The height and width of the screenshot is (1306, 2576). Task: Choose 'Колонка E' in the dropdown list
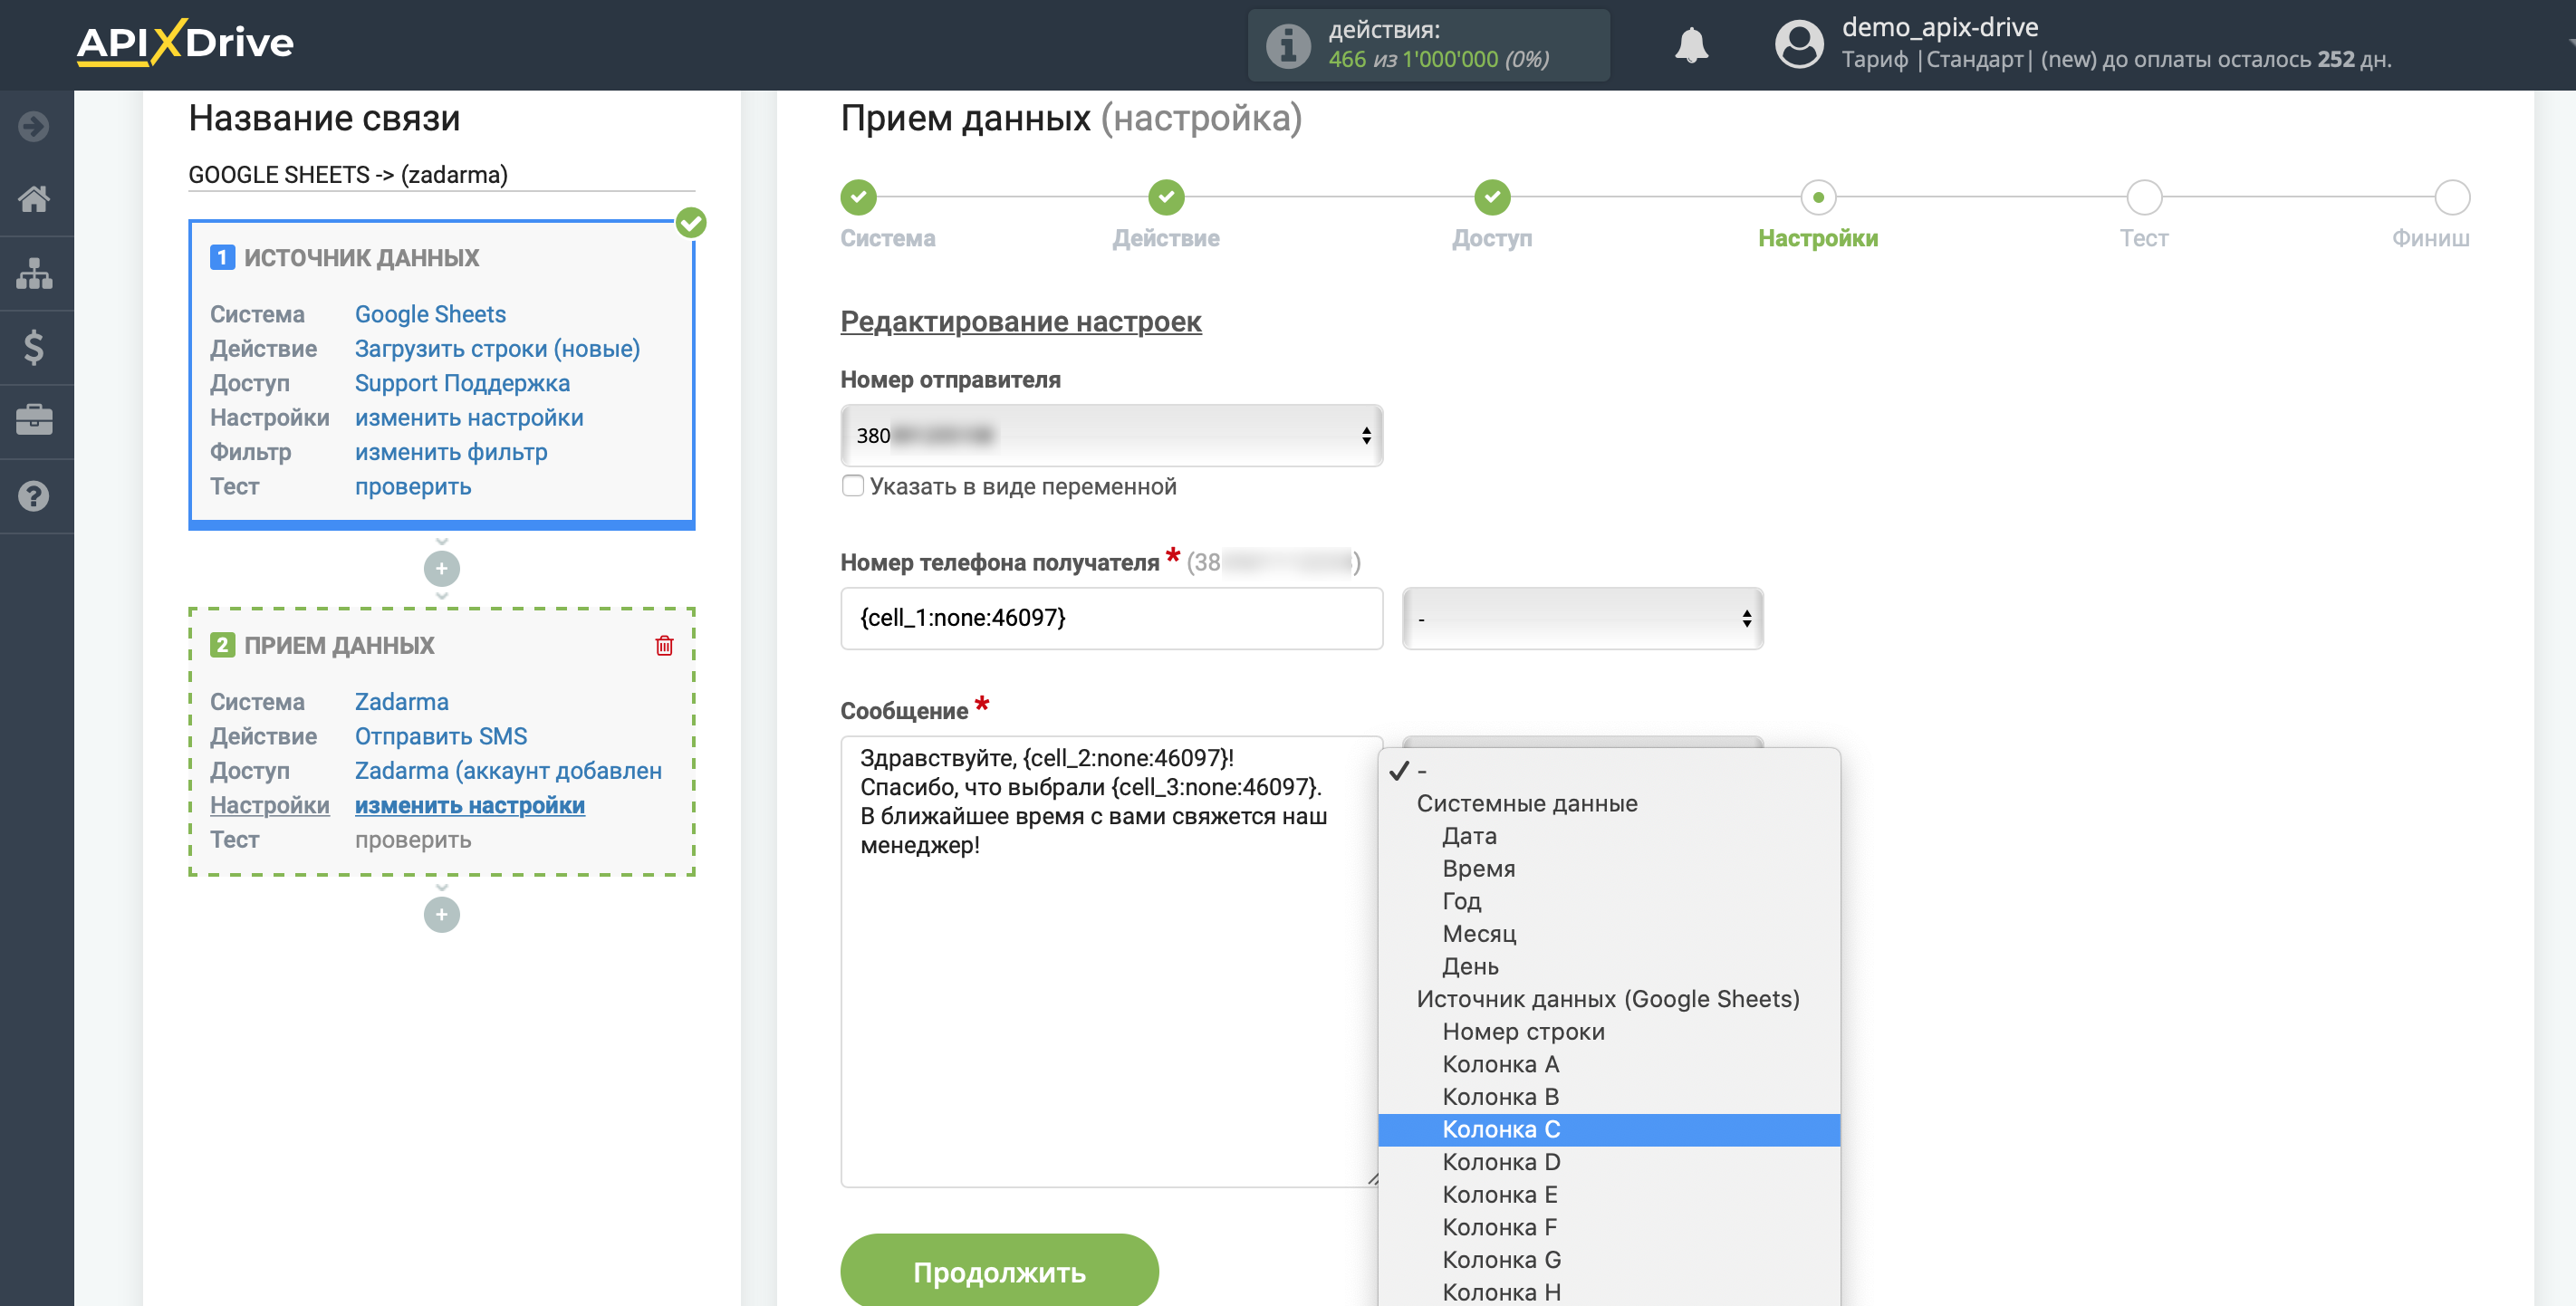click(x=1608, y=1195)
